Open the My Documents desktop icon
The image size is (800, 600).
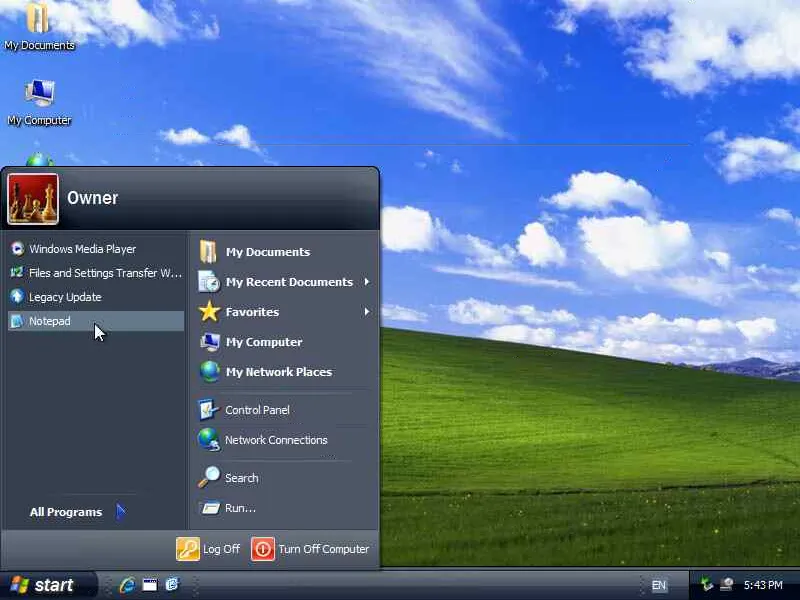(x=38, y=27)
